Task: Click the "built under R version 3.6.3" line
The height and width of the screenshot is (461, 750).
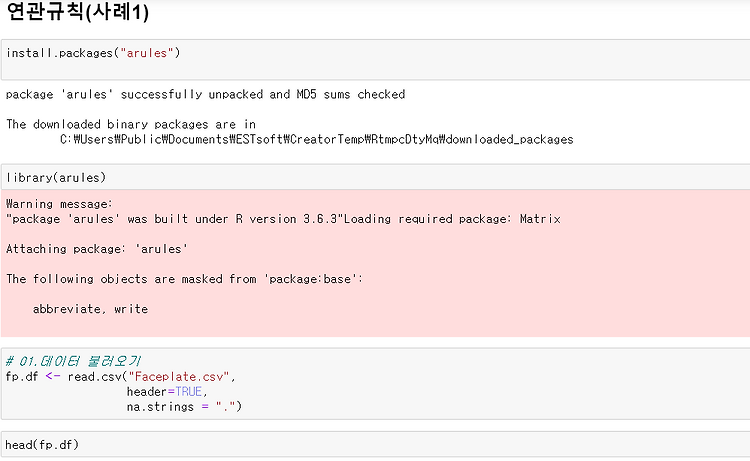Action: click(x=283, y=219)
